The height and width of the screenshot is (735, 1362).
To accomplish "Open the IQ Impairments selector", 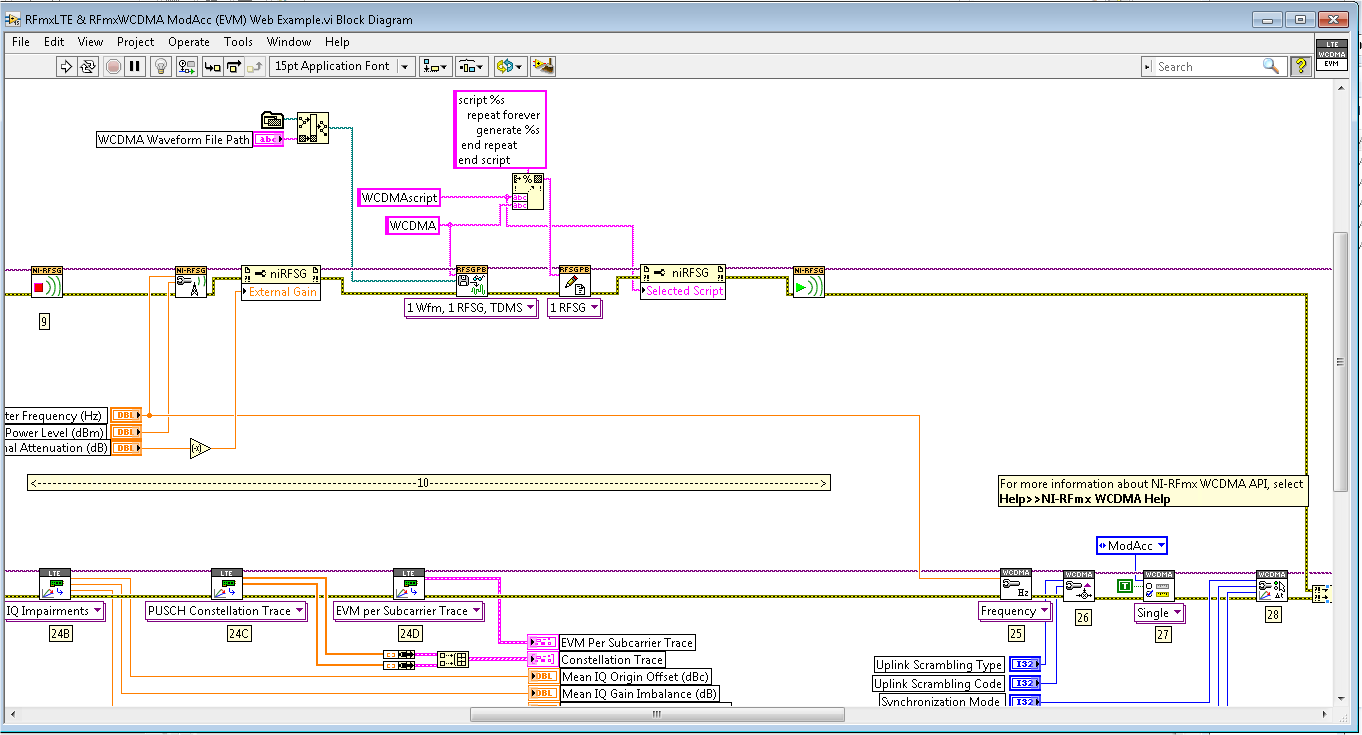I will click(x=53, y=611).
